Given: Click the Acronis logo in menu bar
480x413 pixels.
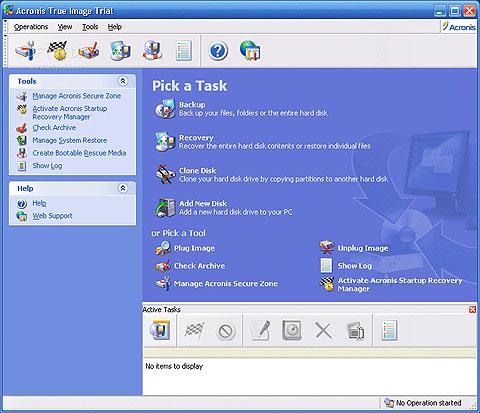Looking at the screenshot, I should 459,27.
